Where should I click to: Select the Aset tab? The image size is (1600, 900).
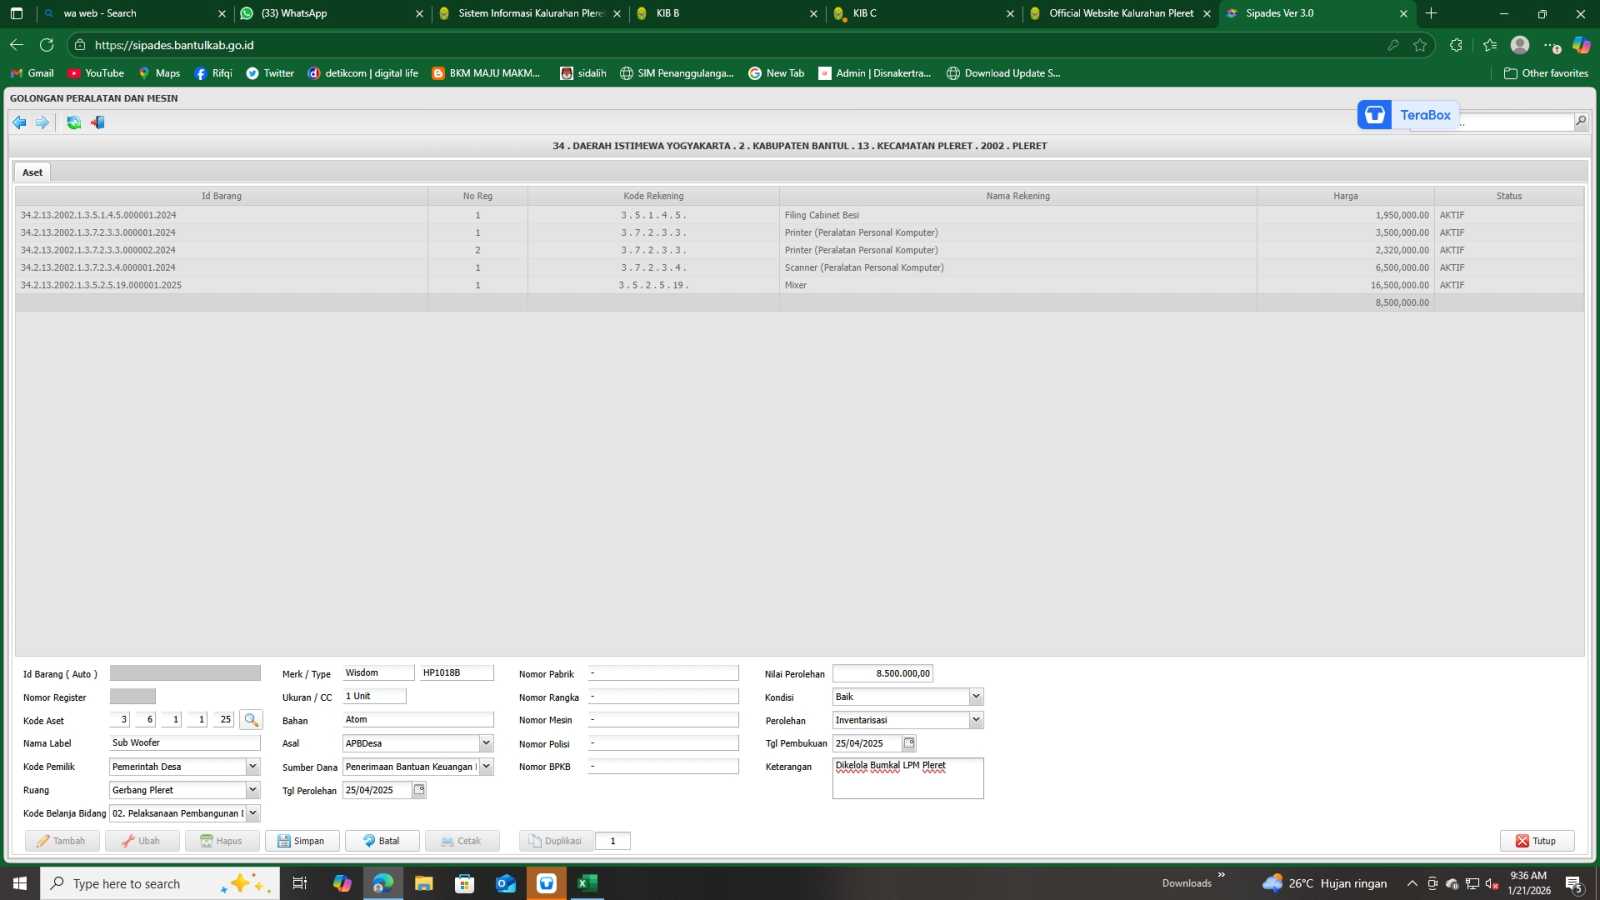click(32, 172)
